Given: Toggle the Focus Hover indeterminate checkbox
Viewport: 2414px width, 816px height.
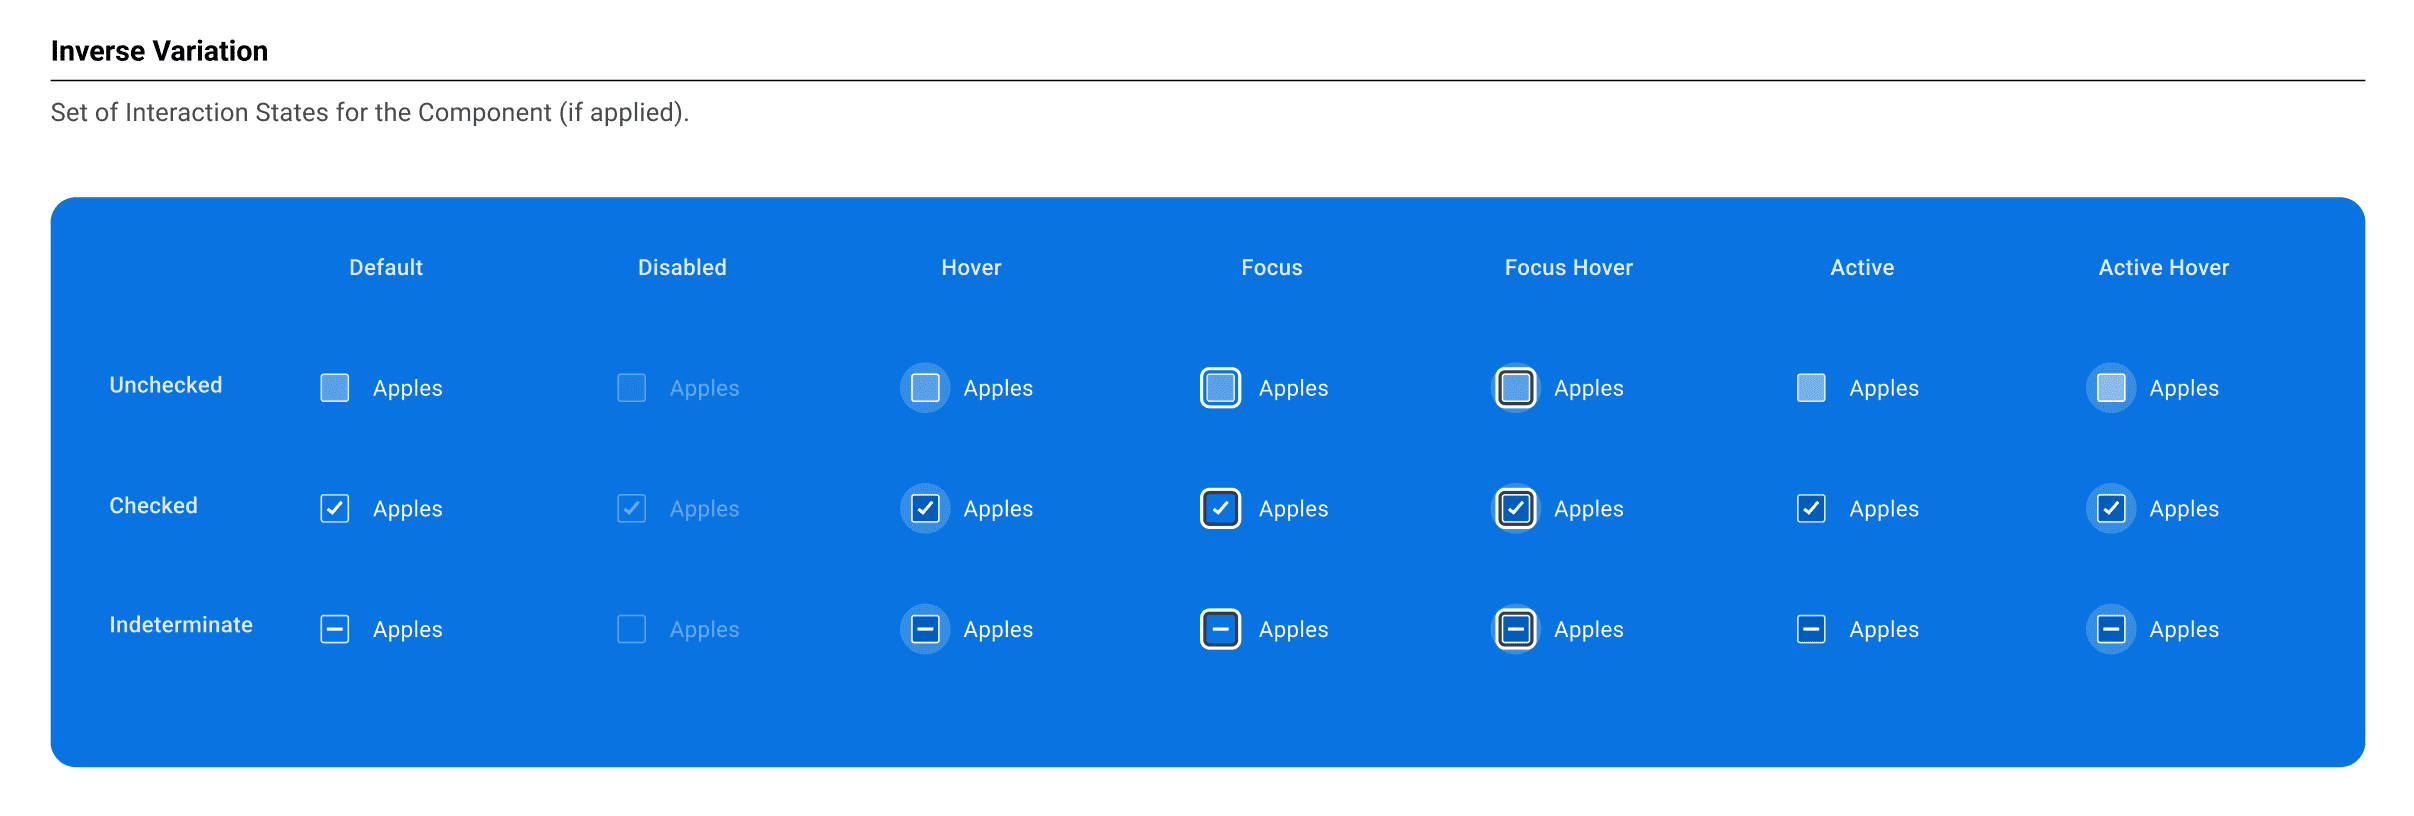Looking at the screenshot, I should click(x=1516, y=630).
